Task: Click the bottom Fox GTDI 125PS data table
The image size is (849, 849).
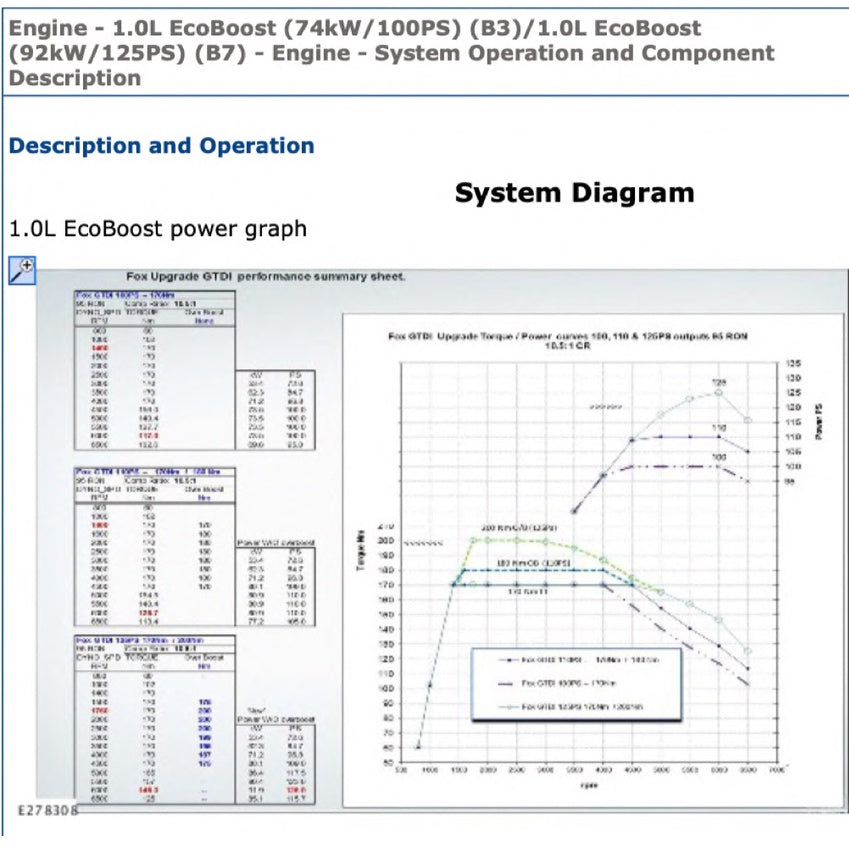Action: [155, 718]
